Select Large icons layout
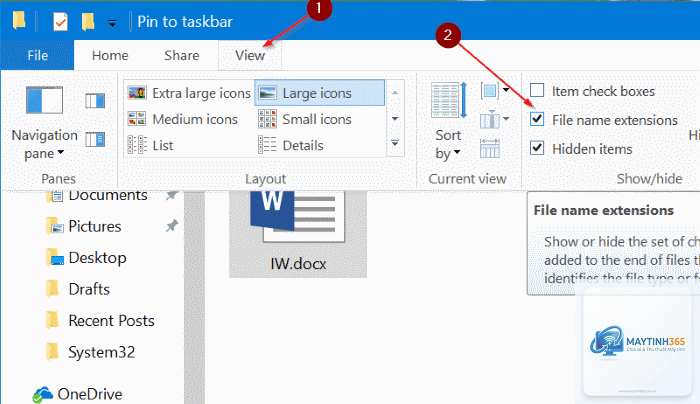The image size is (700, 404). pos(320,93)
